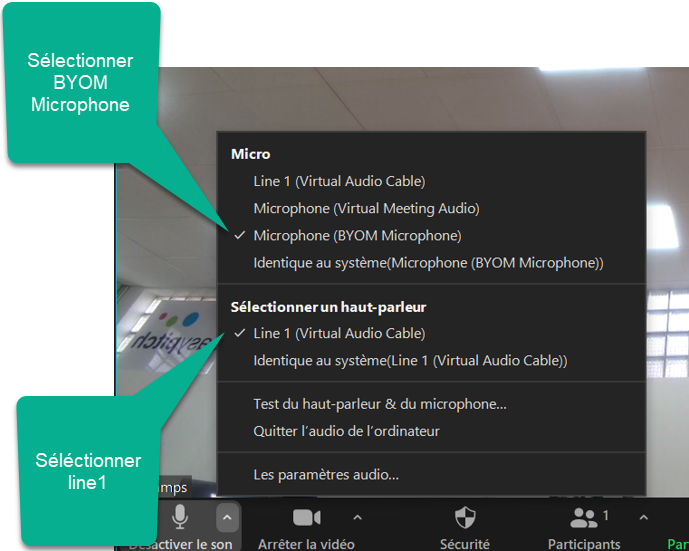
Task: Pick Identique au système microphone option
Action: [428, 263]
